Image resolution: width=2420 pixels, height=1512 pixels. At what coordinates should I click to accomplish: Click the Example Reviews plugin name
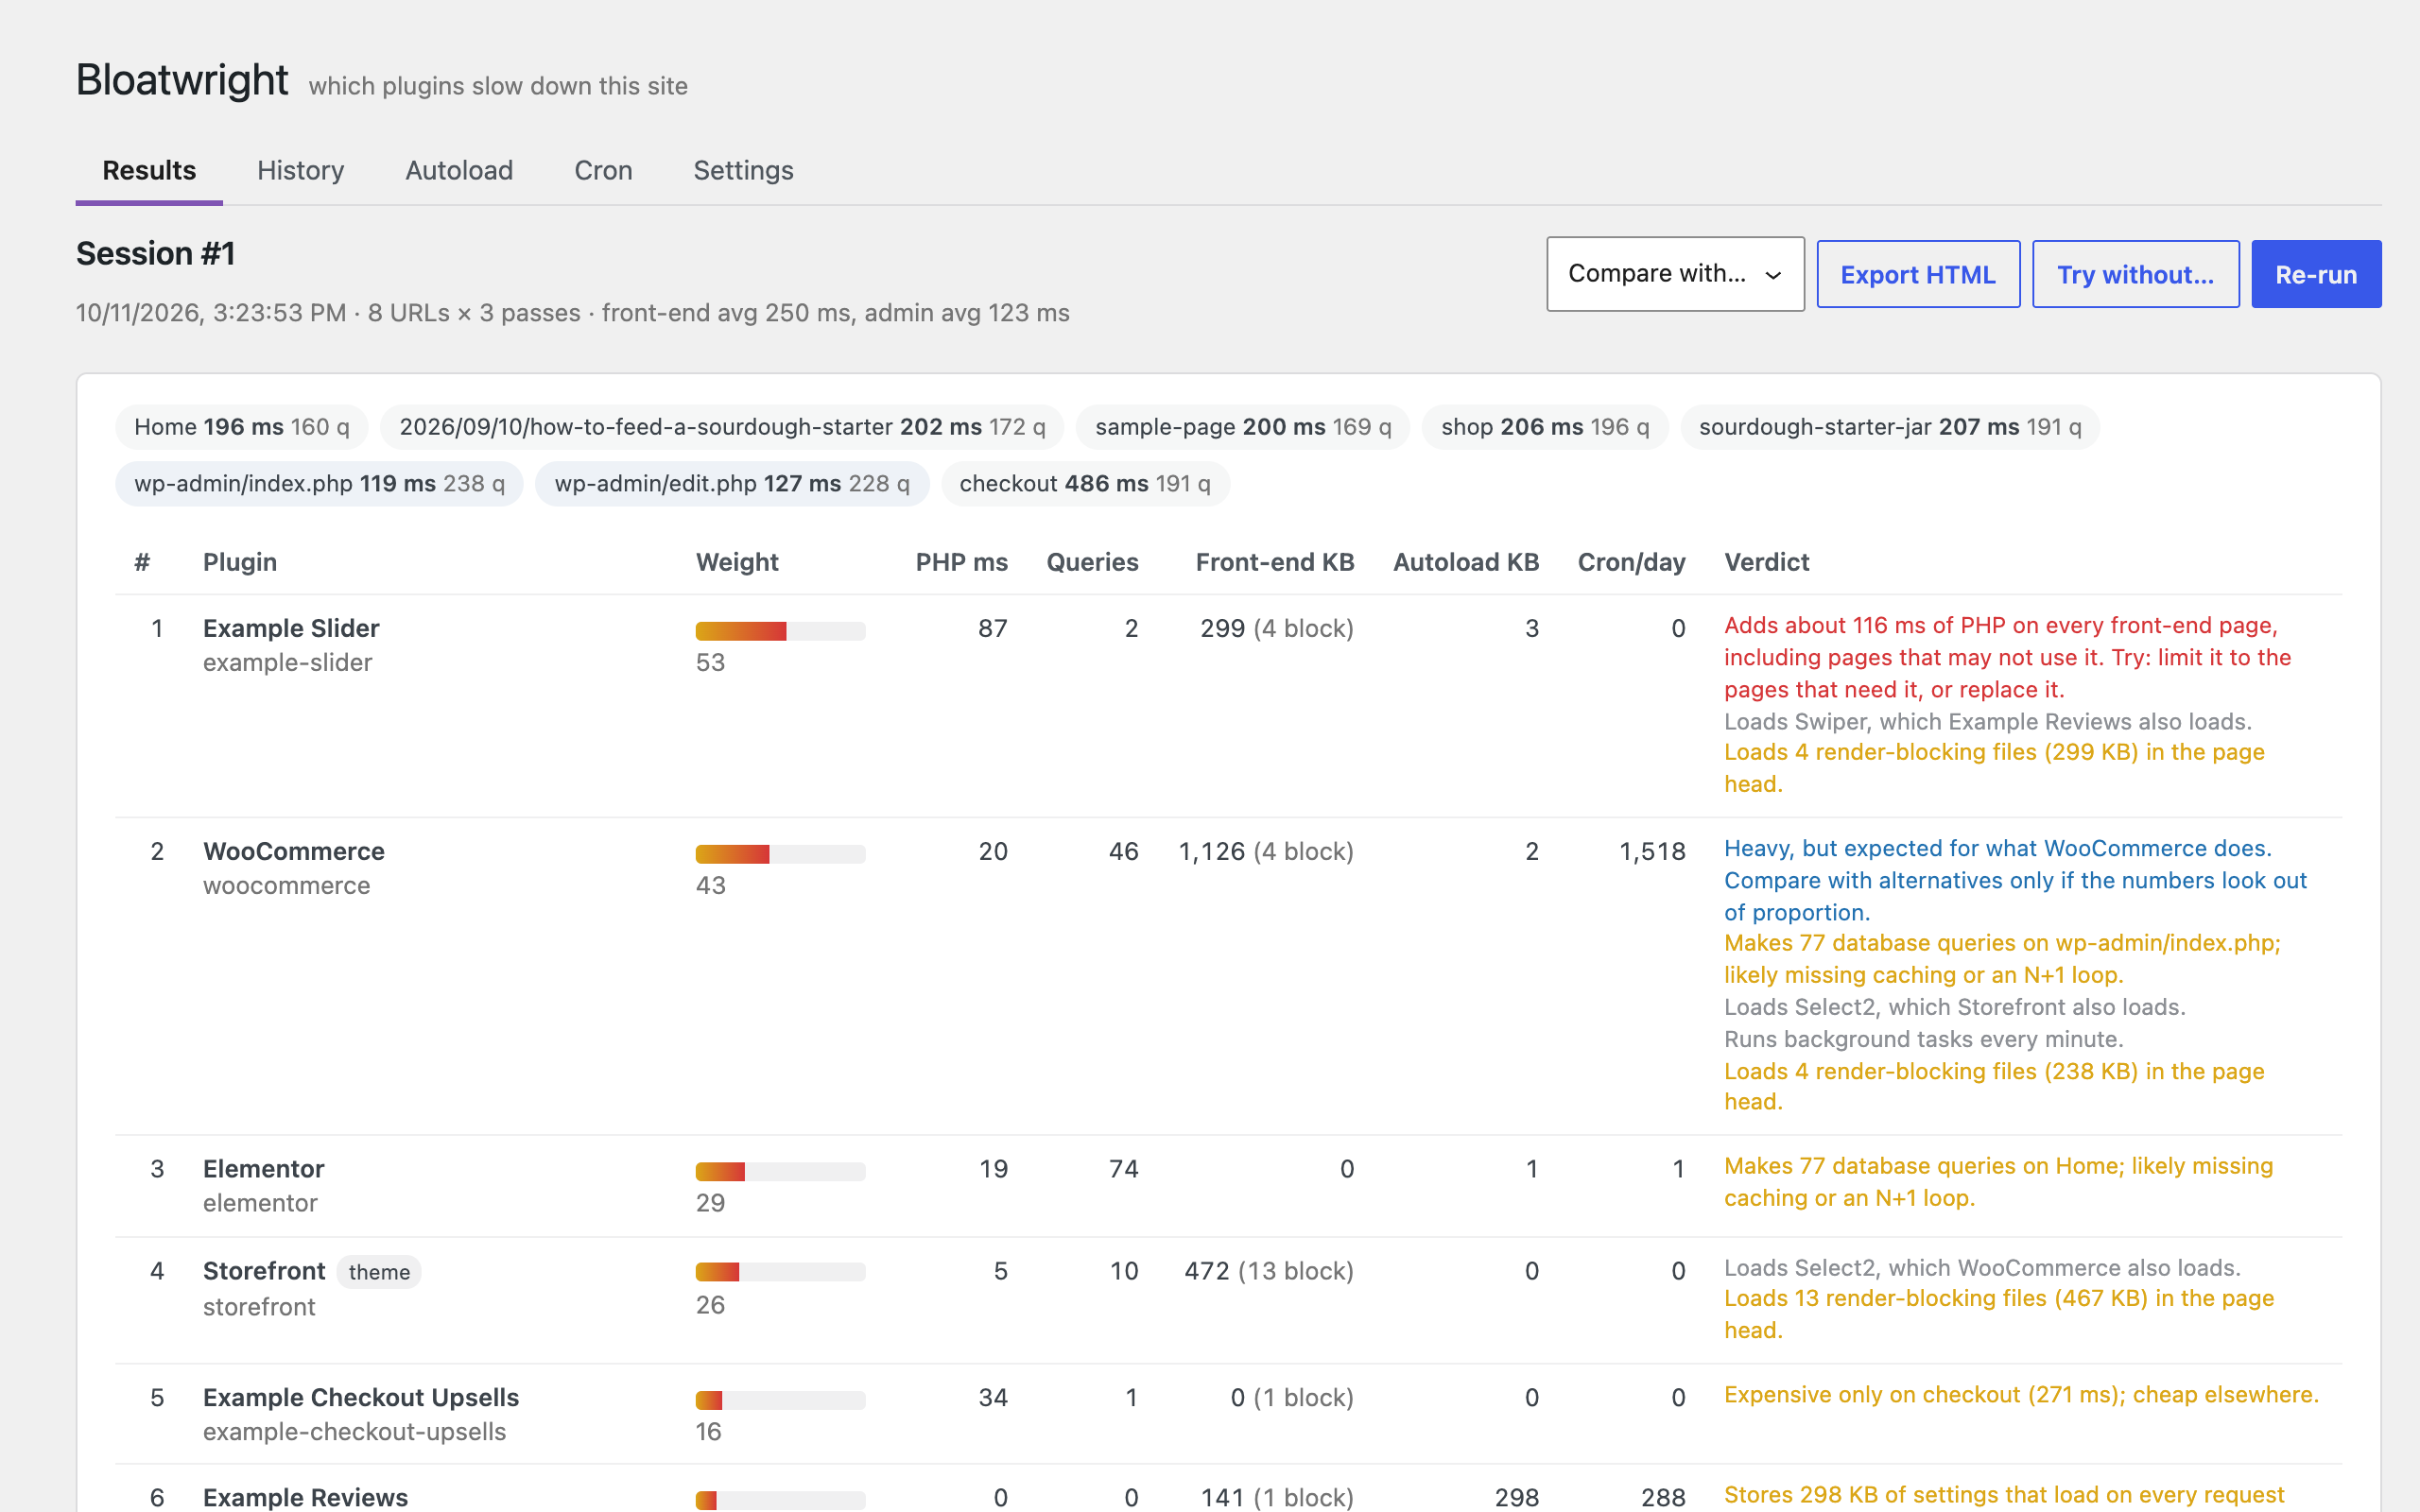click(305, 1497)
